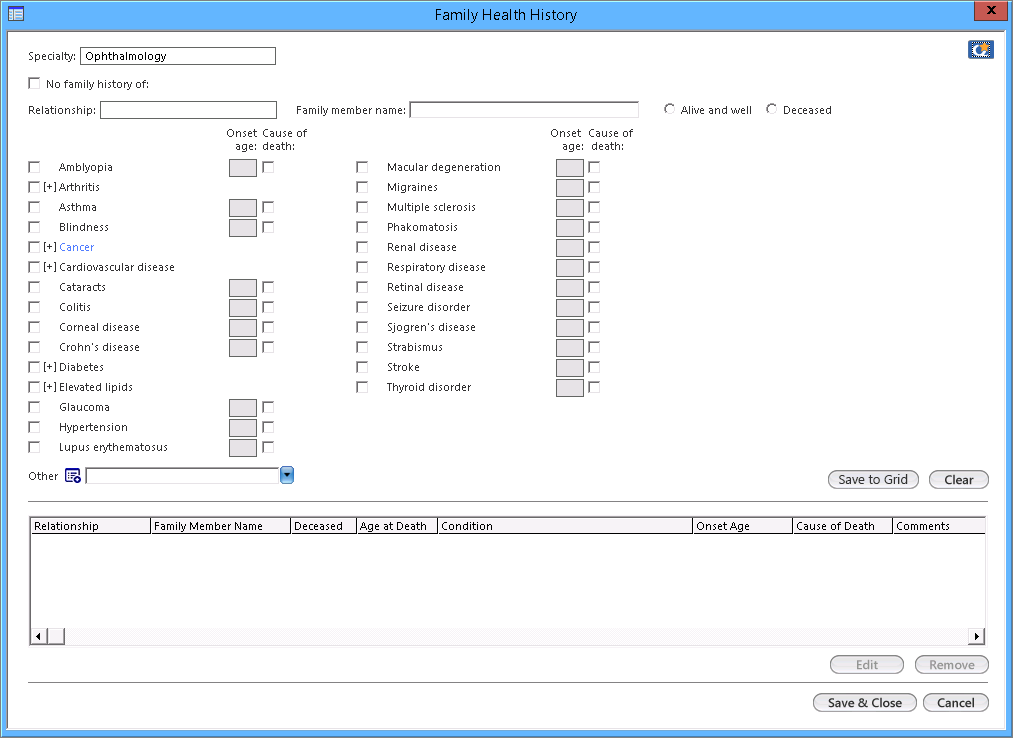
Task: Tick the Colitis checkbox
Action: pos(34,307)
